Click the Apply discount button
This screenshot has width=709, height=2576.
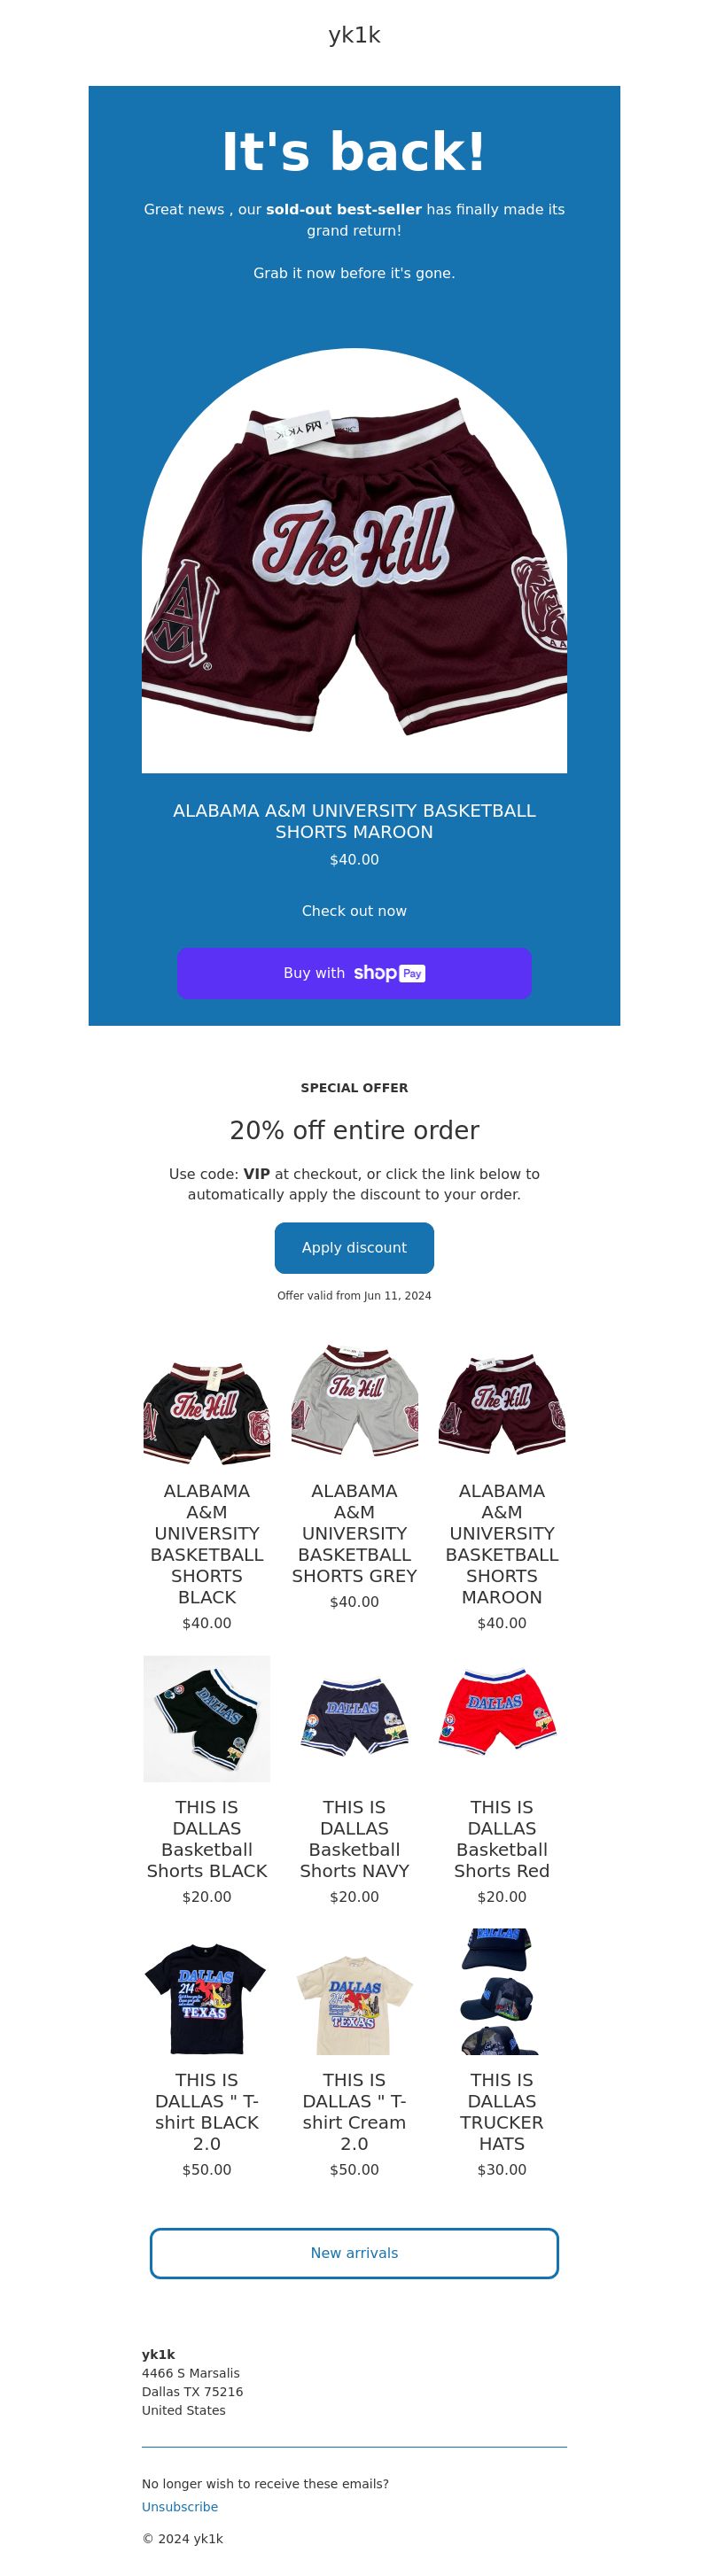point(354,1247)
